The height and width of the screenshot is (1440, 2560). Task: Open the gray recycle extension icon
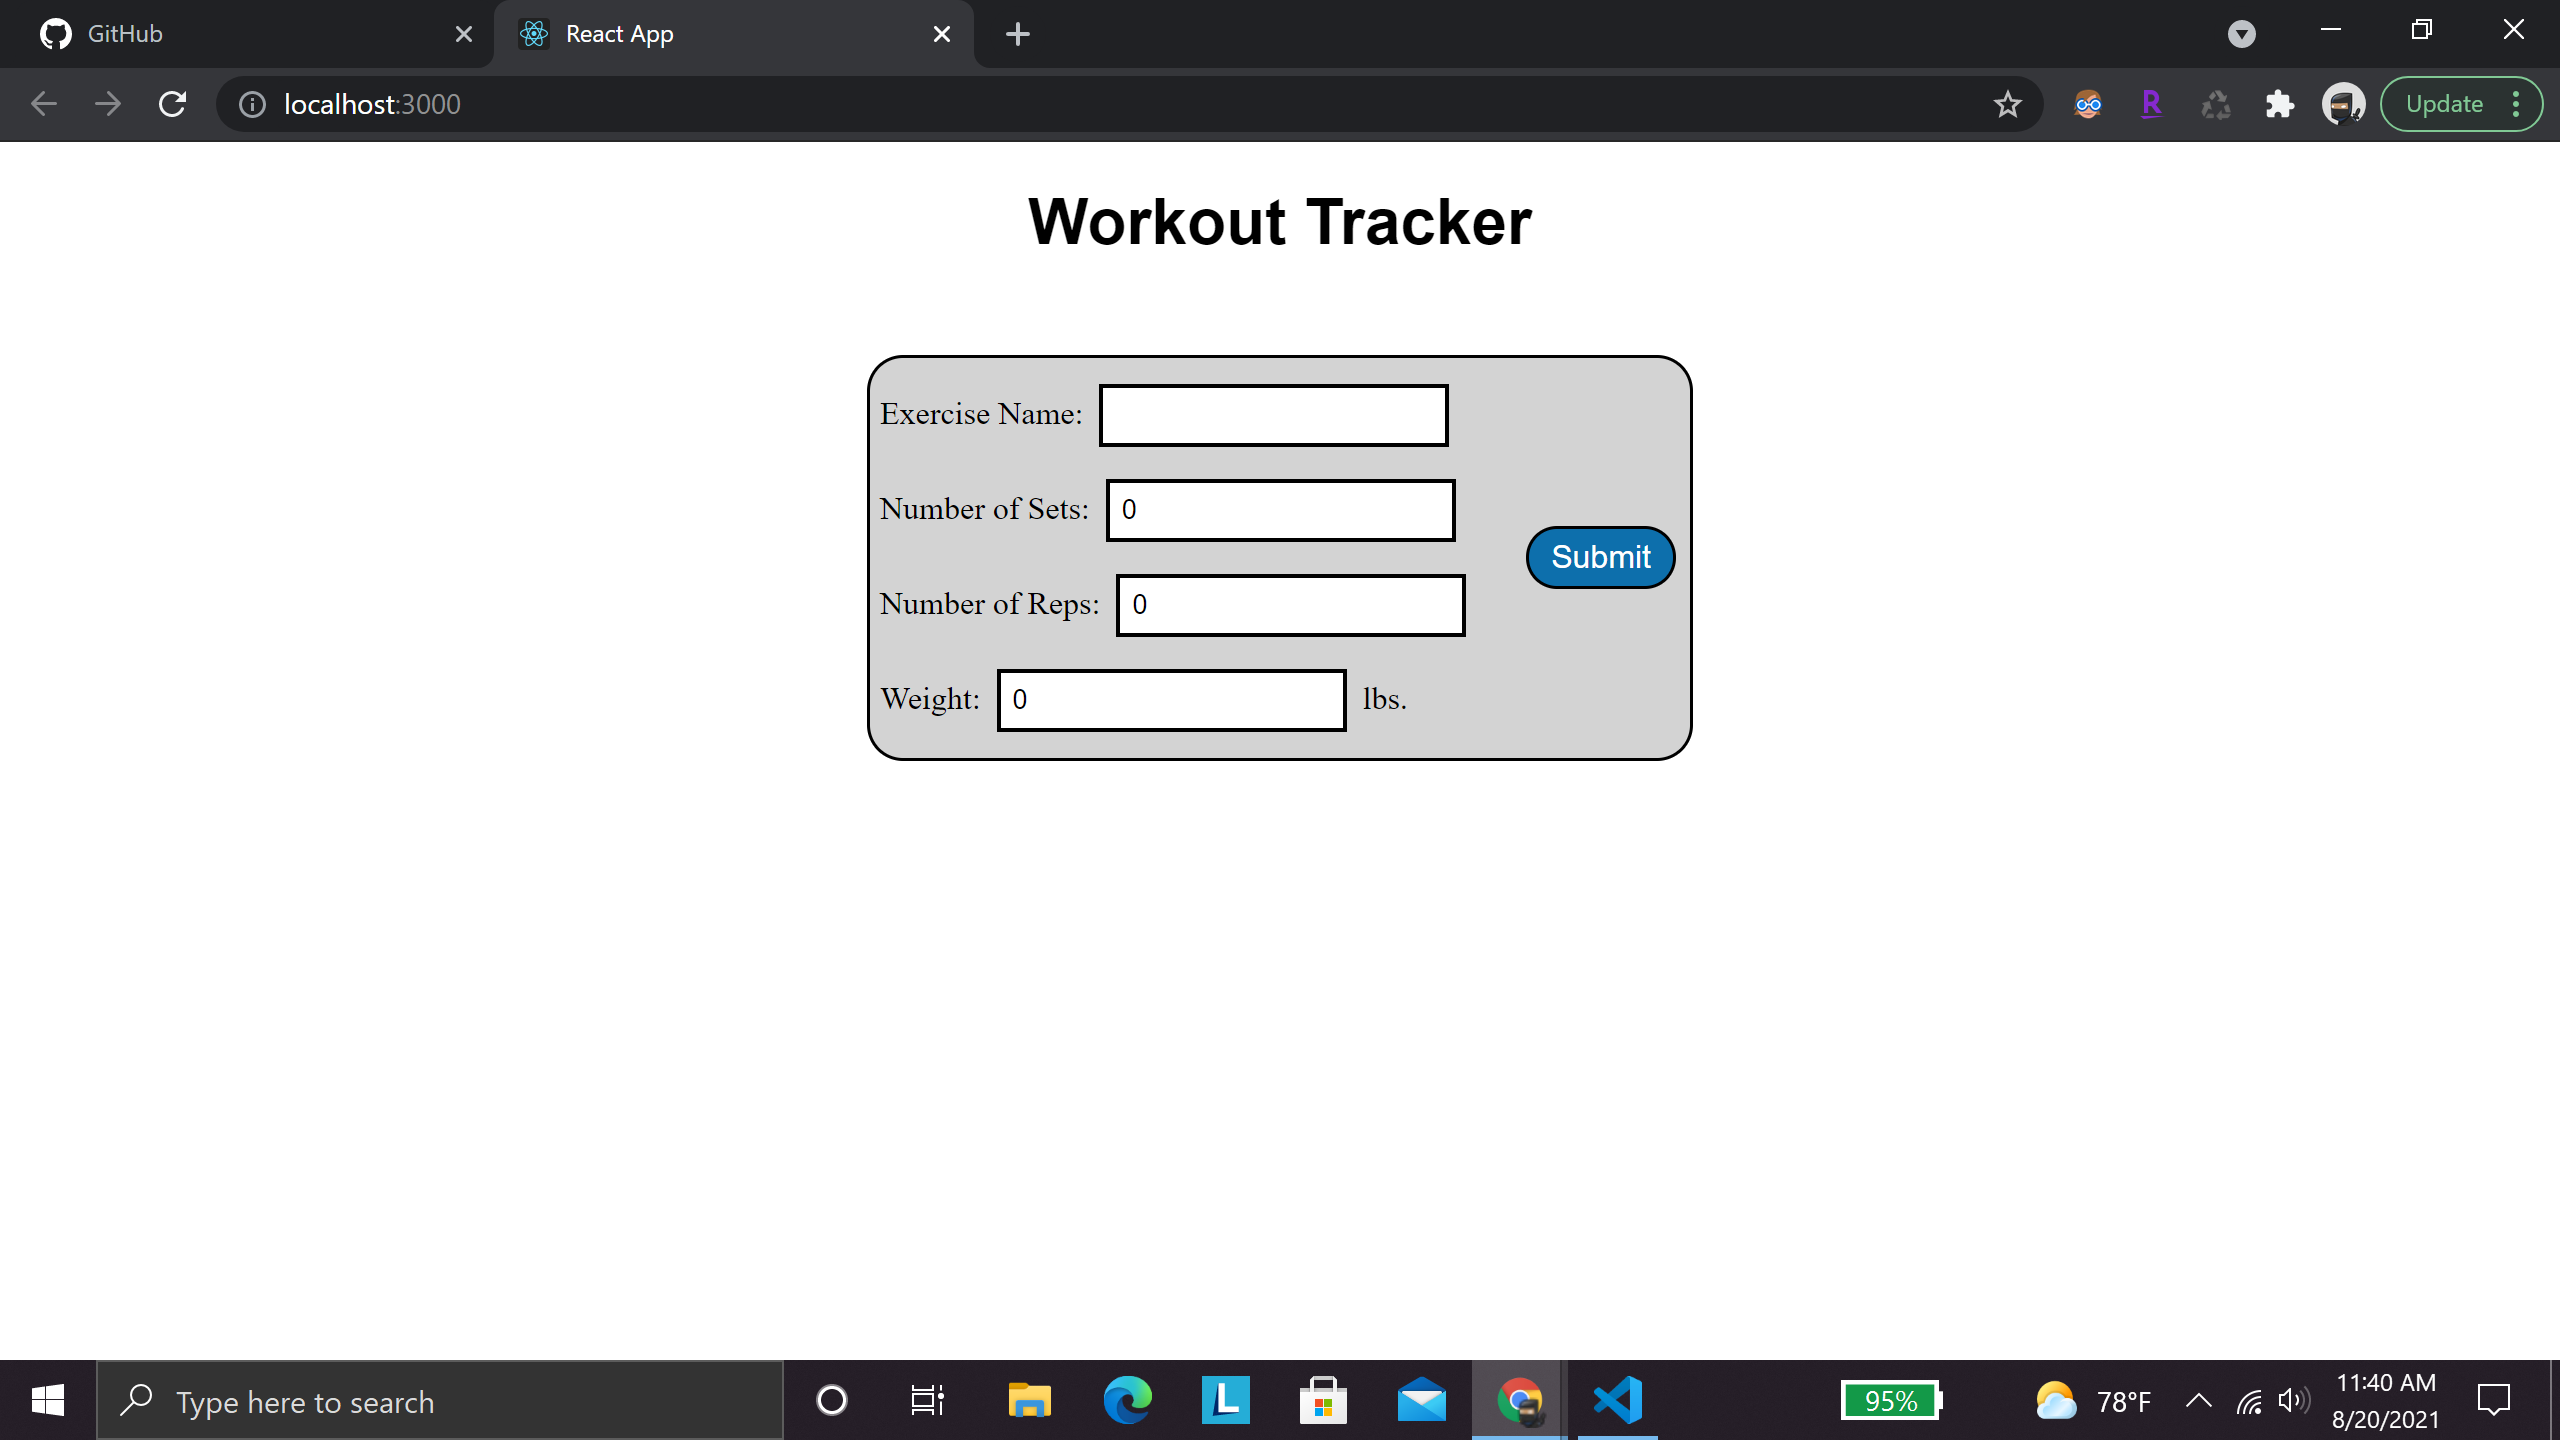pos(2215,104)
